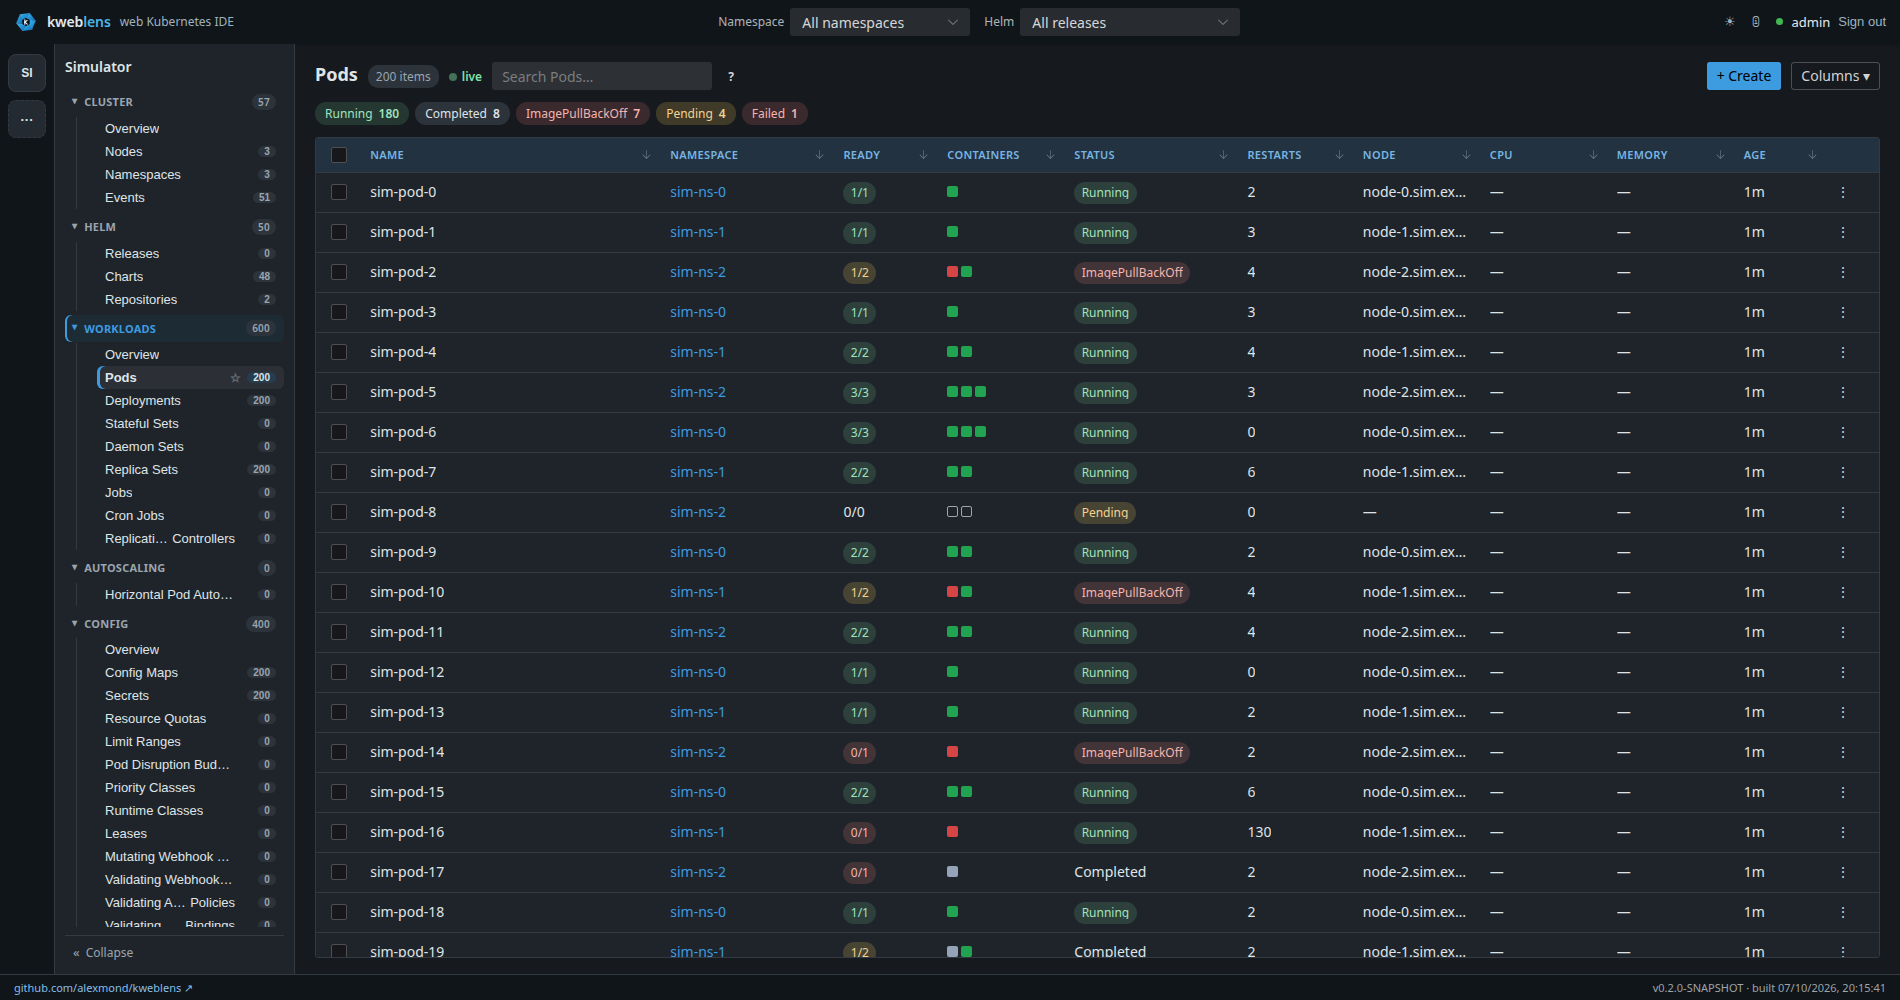This screenshot has width=1900, height=1000.
Task: Open Config Maps in the sidebar
Action: (x=141, y=673)
